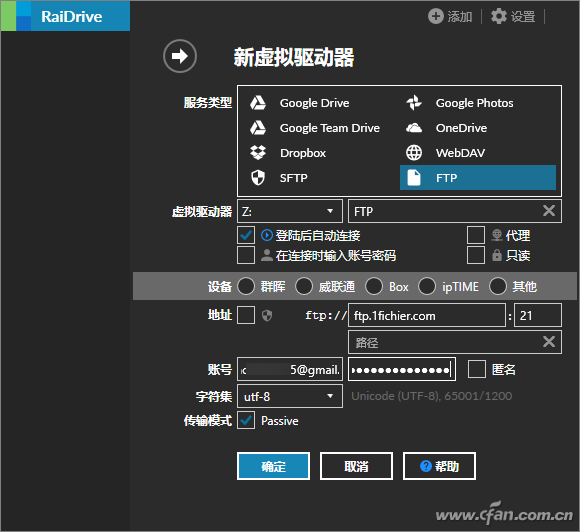Choose Google Photos service type

pyautogui.click(x=478, y=103)
